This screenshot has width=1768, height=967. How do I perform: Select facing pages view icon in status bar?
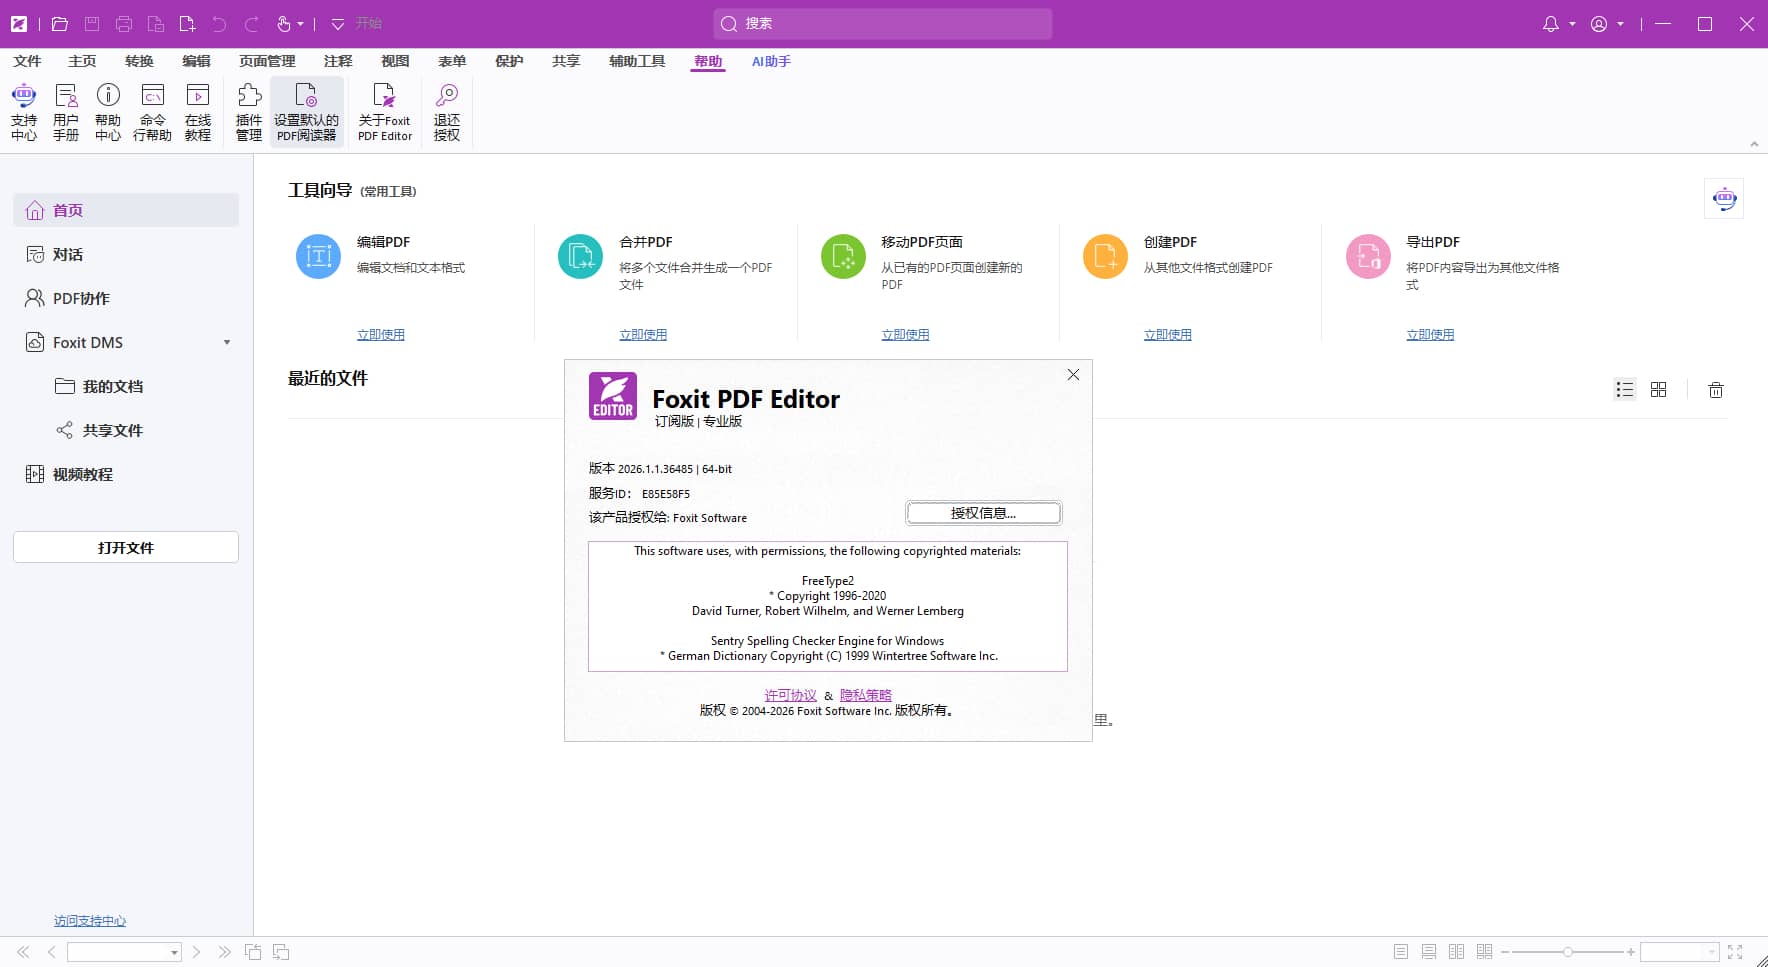click(1457, 952)
